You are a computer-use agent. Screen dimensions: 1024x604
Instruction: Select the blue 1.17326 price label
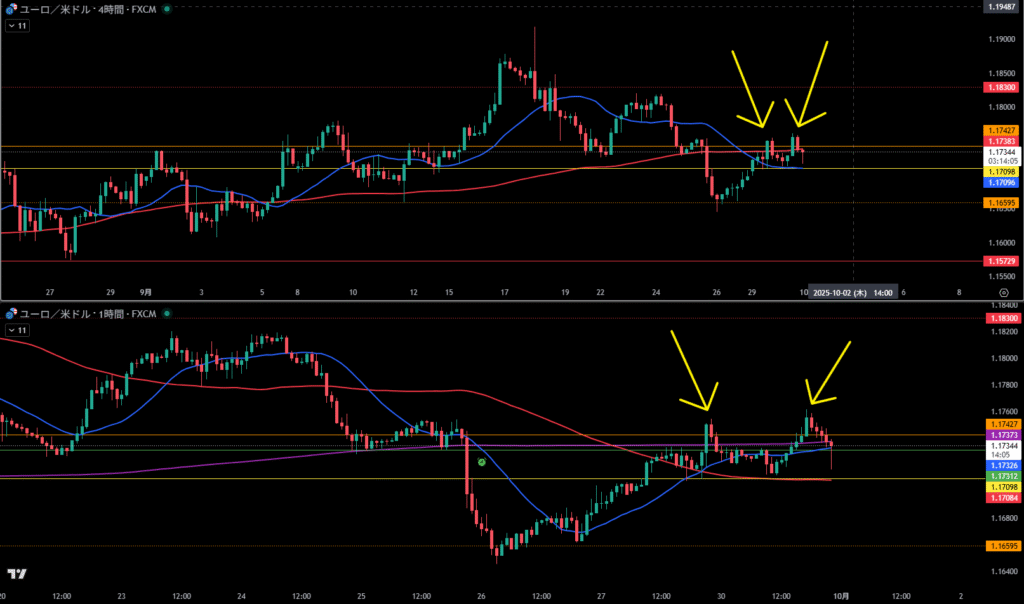click(x=1002, y=466)
